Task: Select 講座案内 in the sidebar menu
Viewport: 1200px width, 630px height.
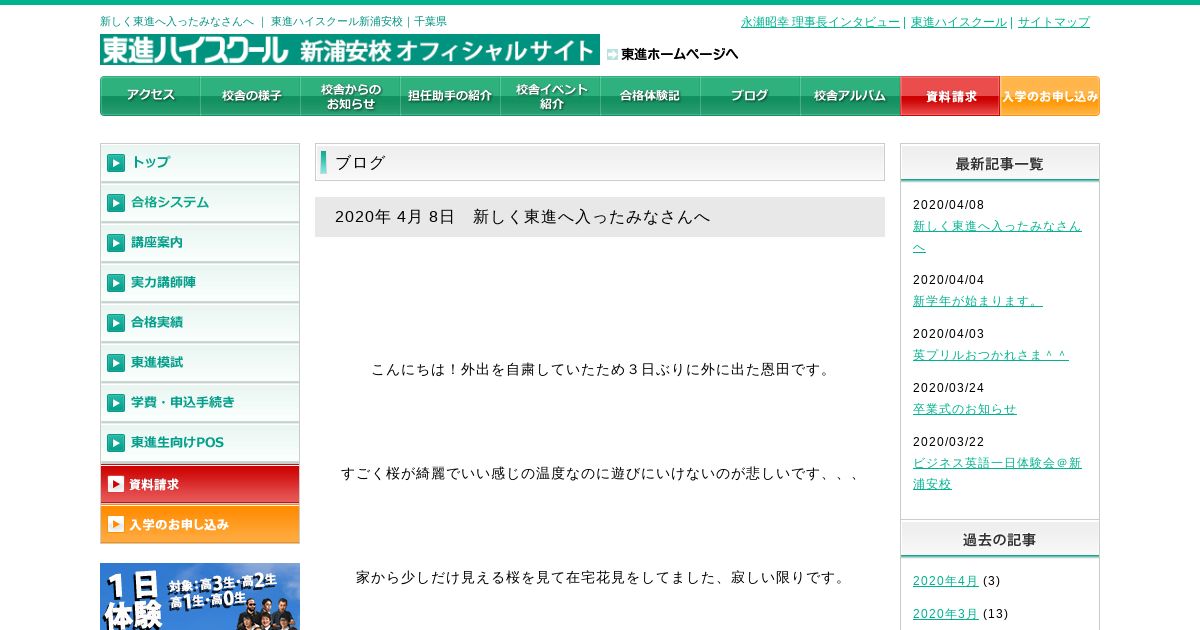Action: [x=200, y=242]
